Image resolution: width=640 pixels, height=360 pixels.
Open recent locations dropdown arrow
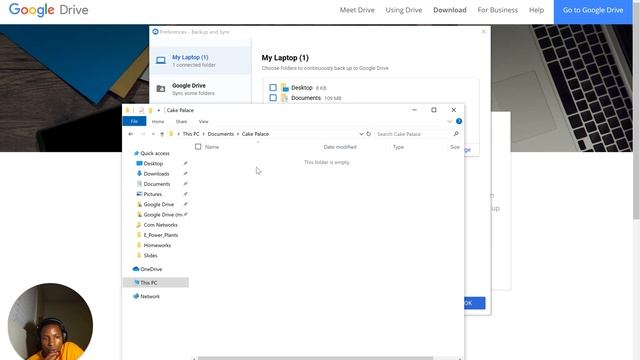(153, 134)
